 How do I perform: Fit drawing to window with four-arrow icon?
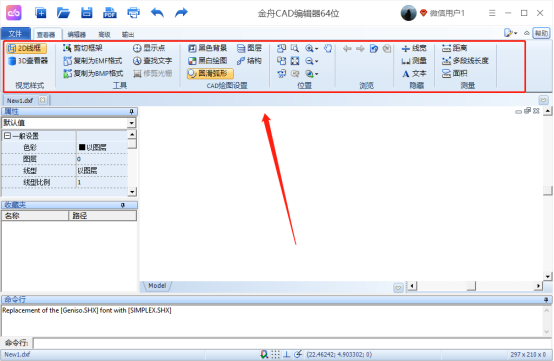[295, 61]
